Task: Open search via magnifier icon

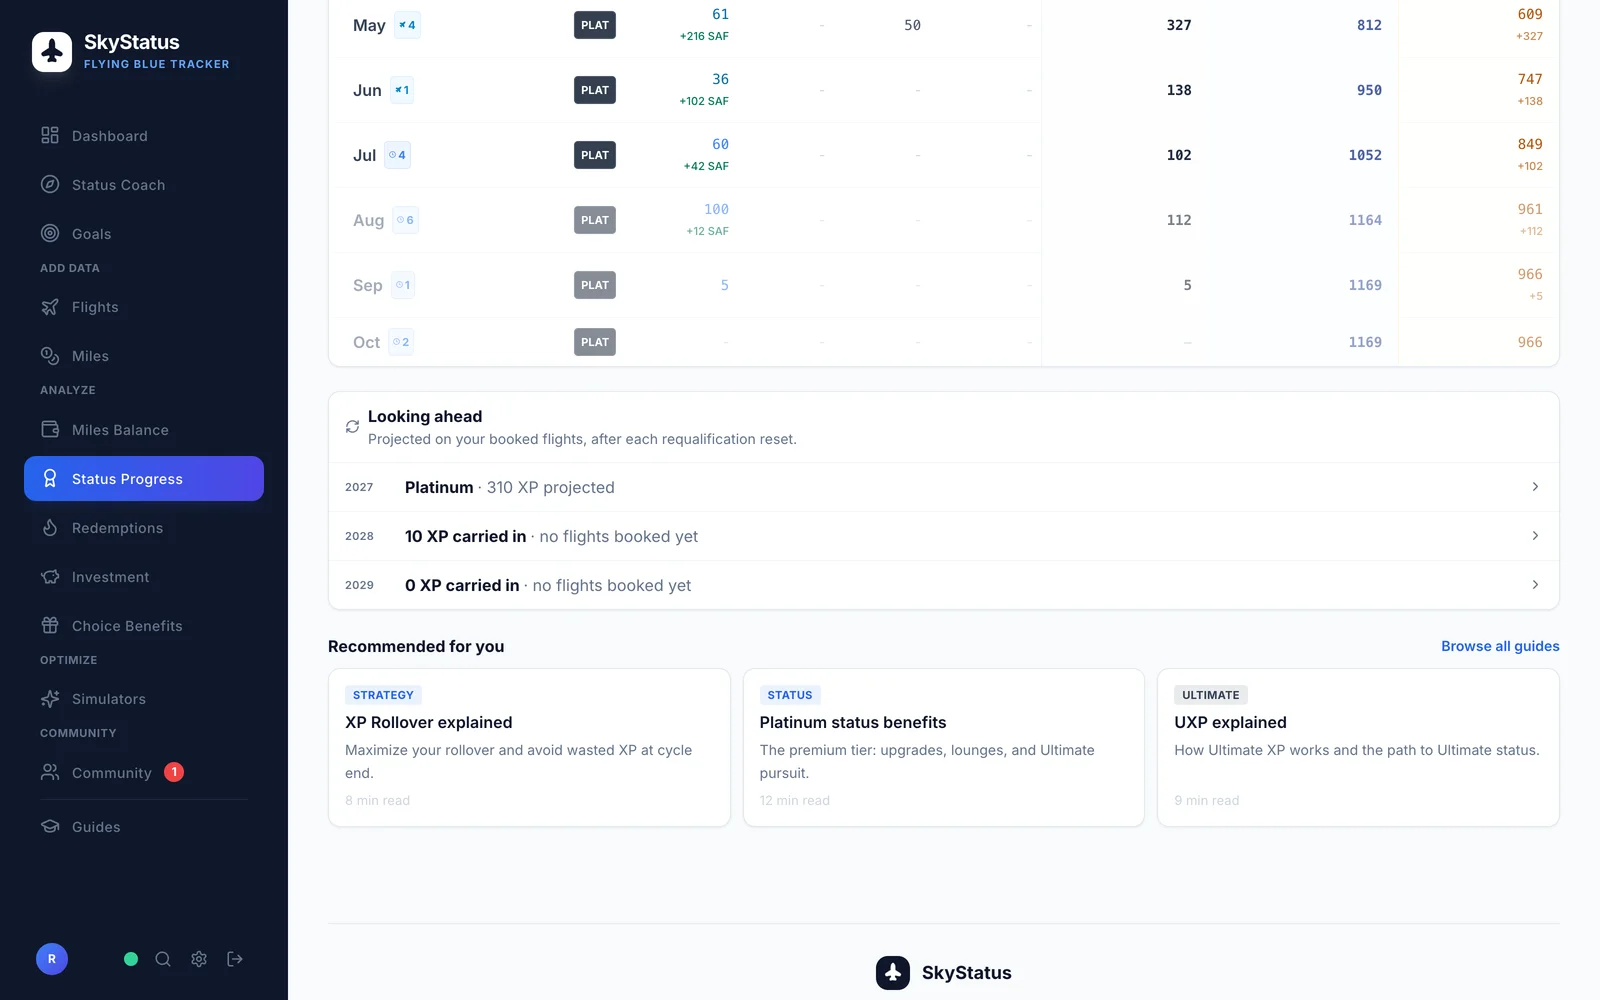Action: 163,959
